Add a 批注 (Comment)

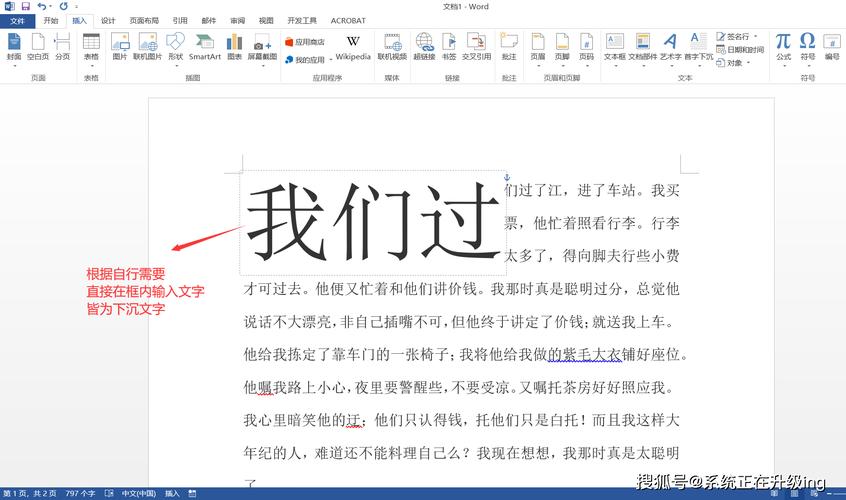click(x=509, y=46)
